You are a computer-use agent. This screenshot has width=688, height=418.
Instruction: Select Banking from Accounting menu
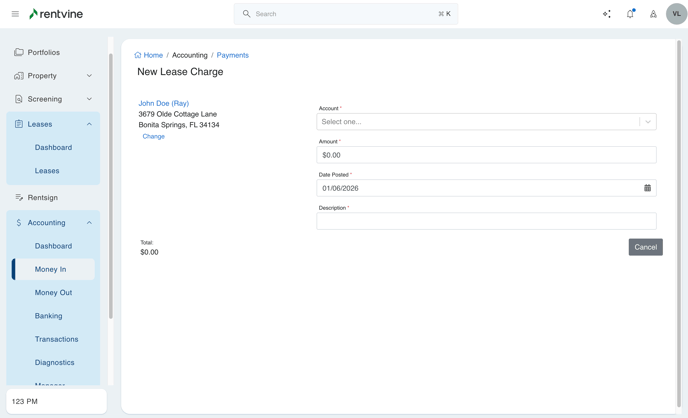[48, 316]
